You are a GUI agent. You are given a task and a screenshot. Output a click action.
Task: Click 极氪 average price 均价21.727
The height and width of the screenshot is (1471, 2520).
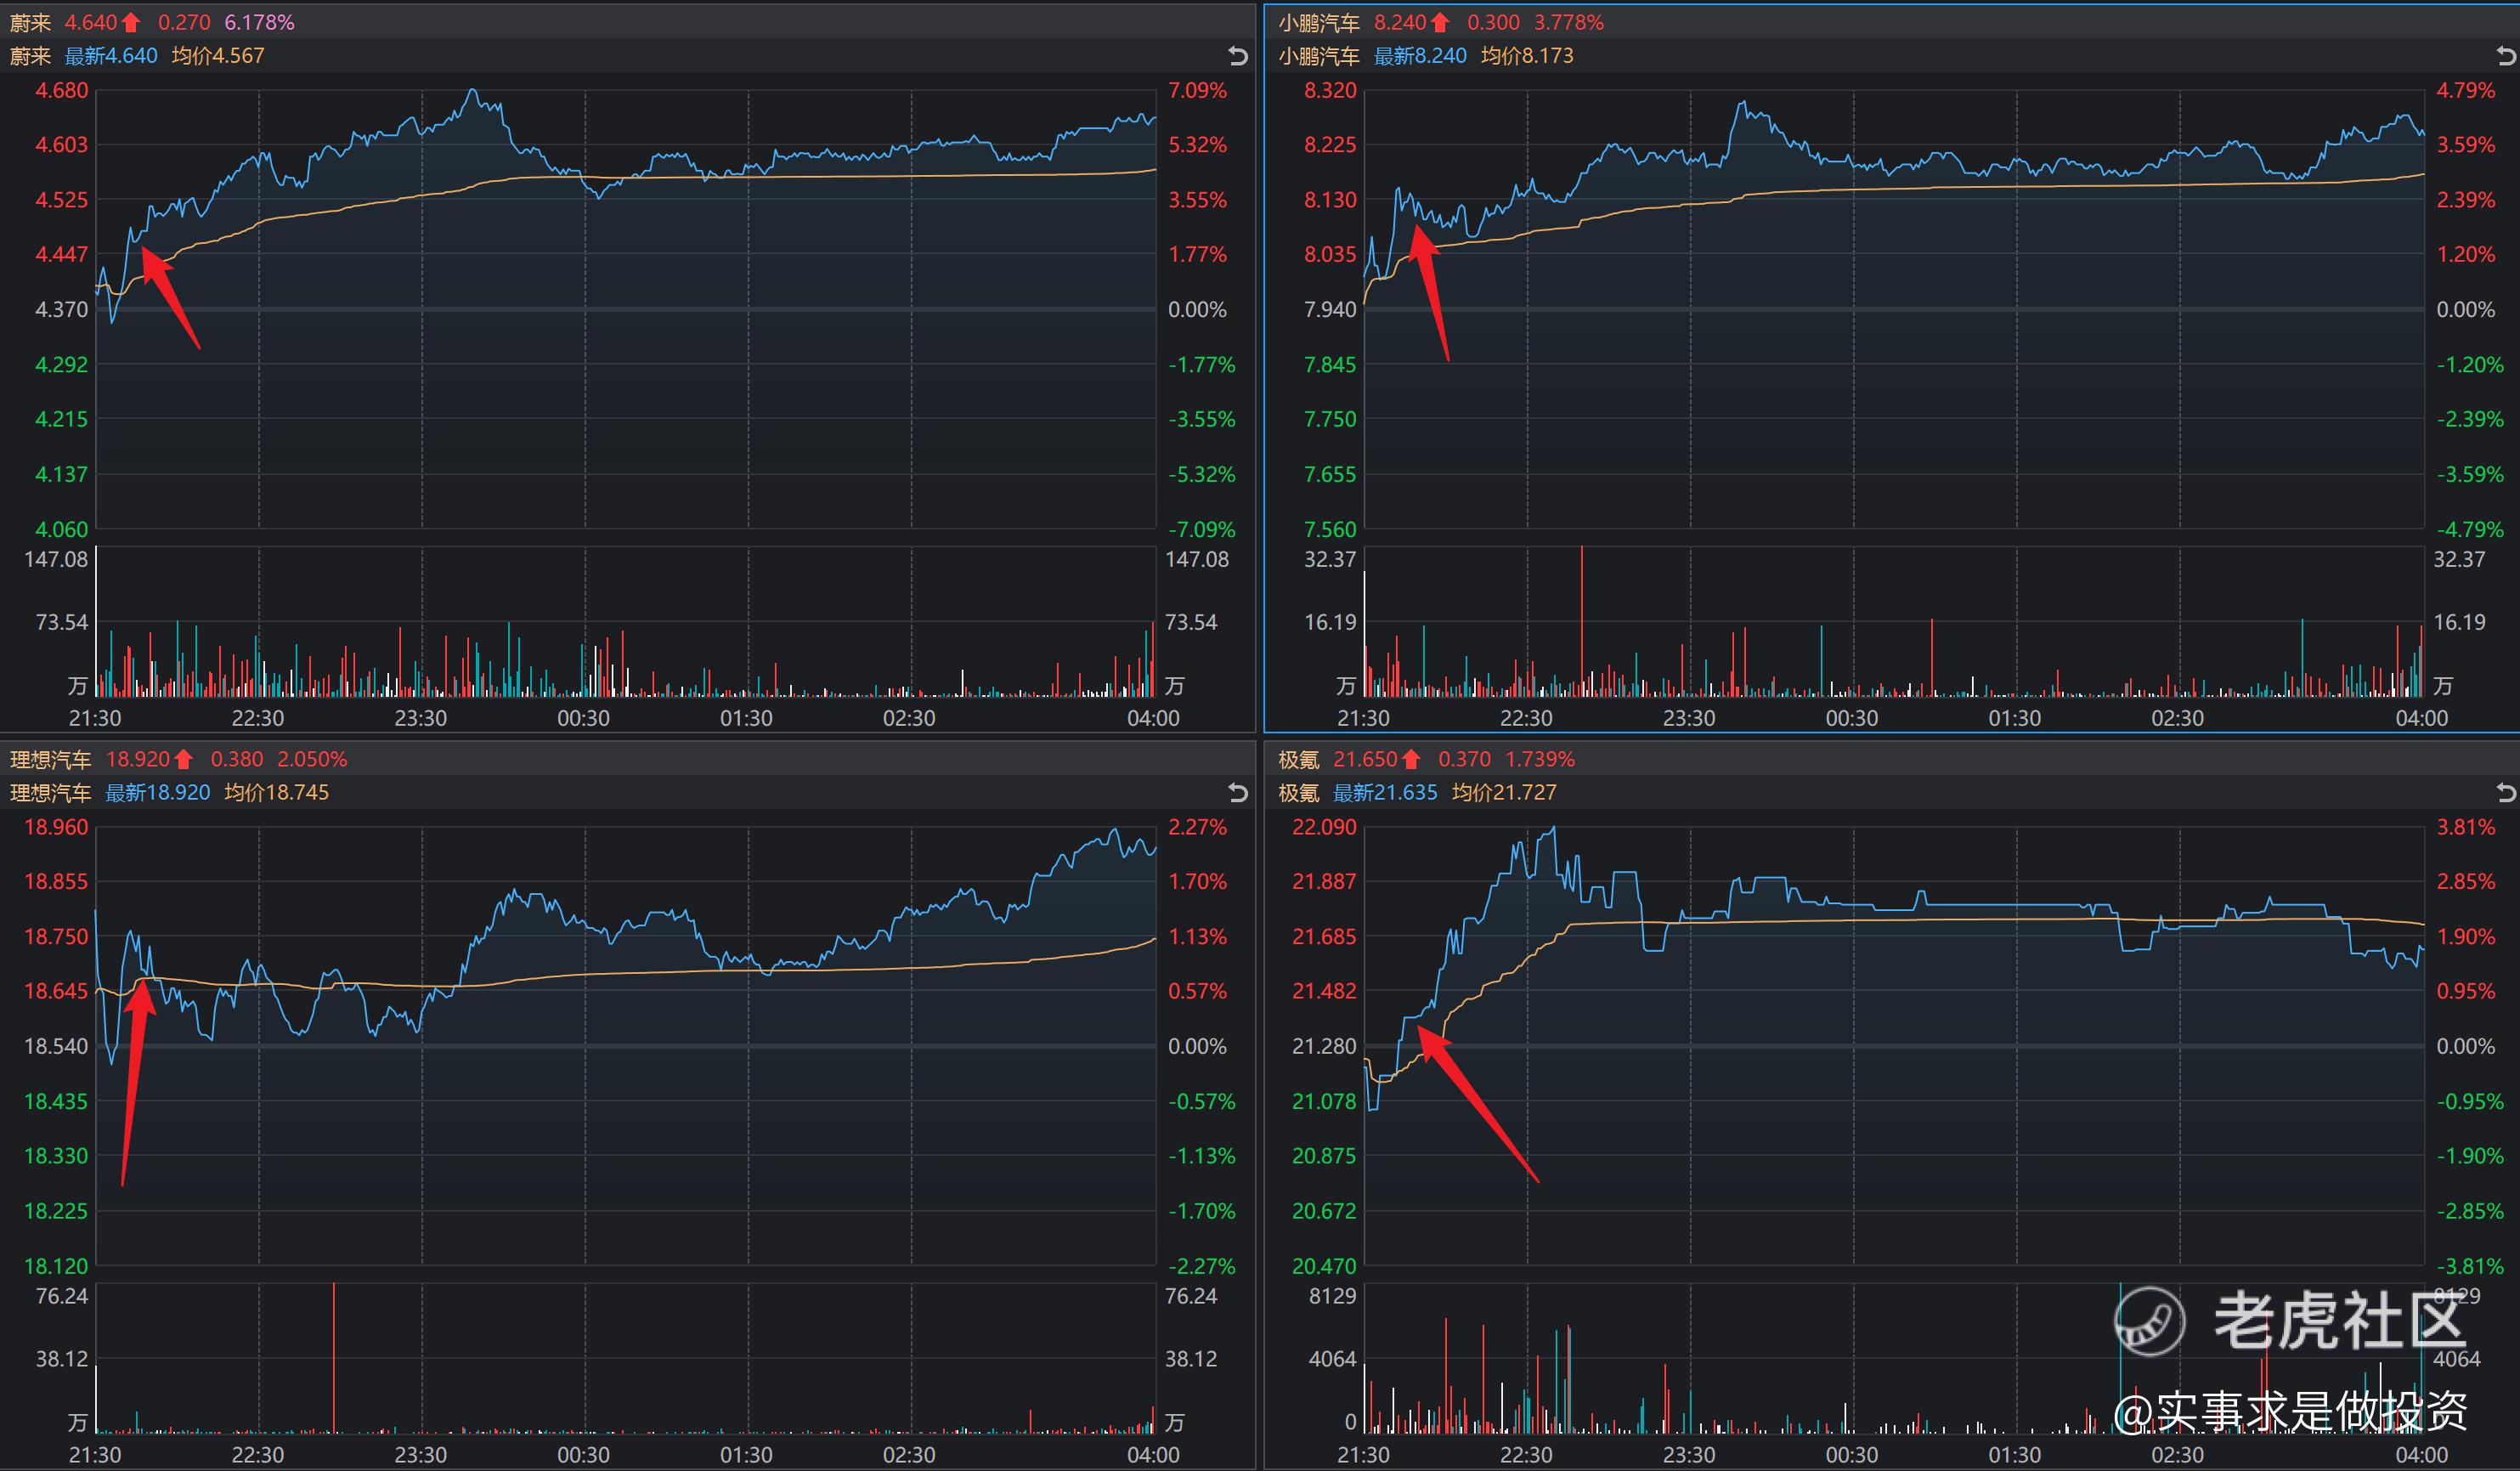[1504, 793]
